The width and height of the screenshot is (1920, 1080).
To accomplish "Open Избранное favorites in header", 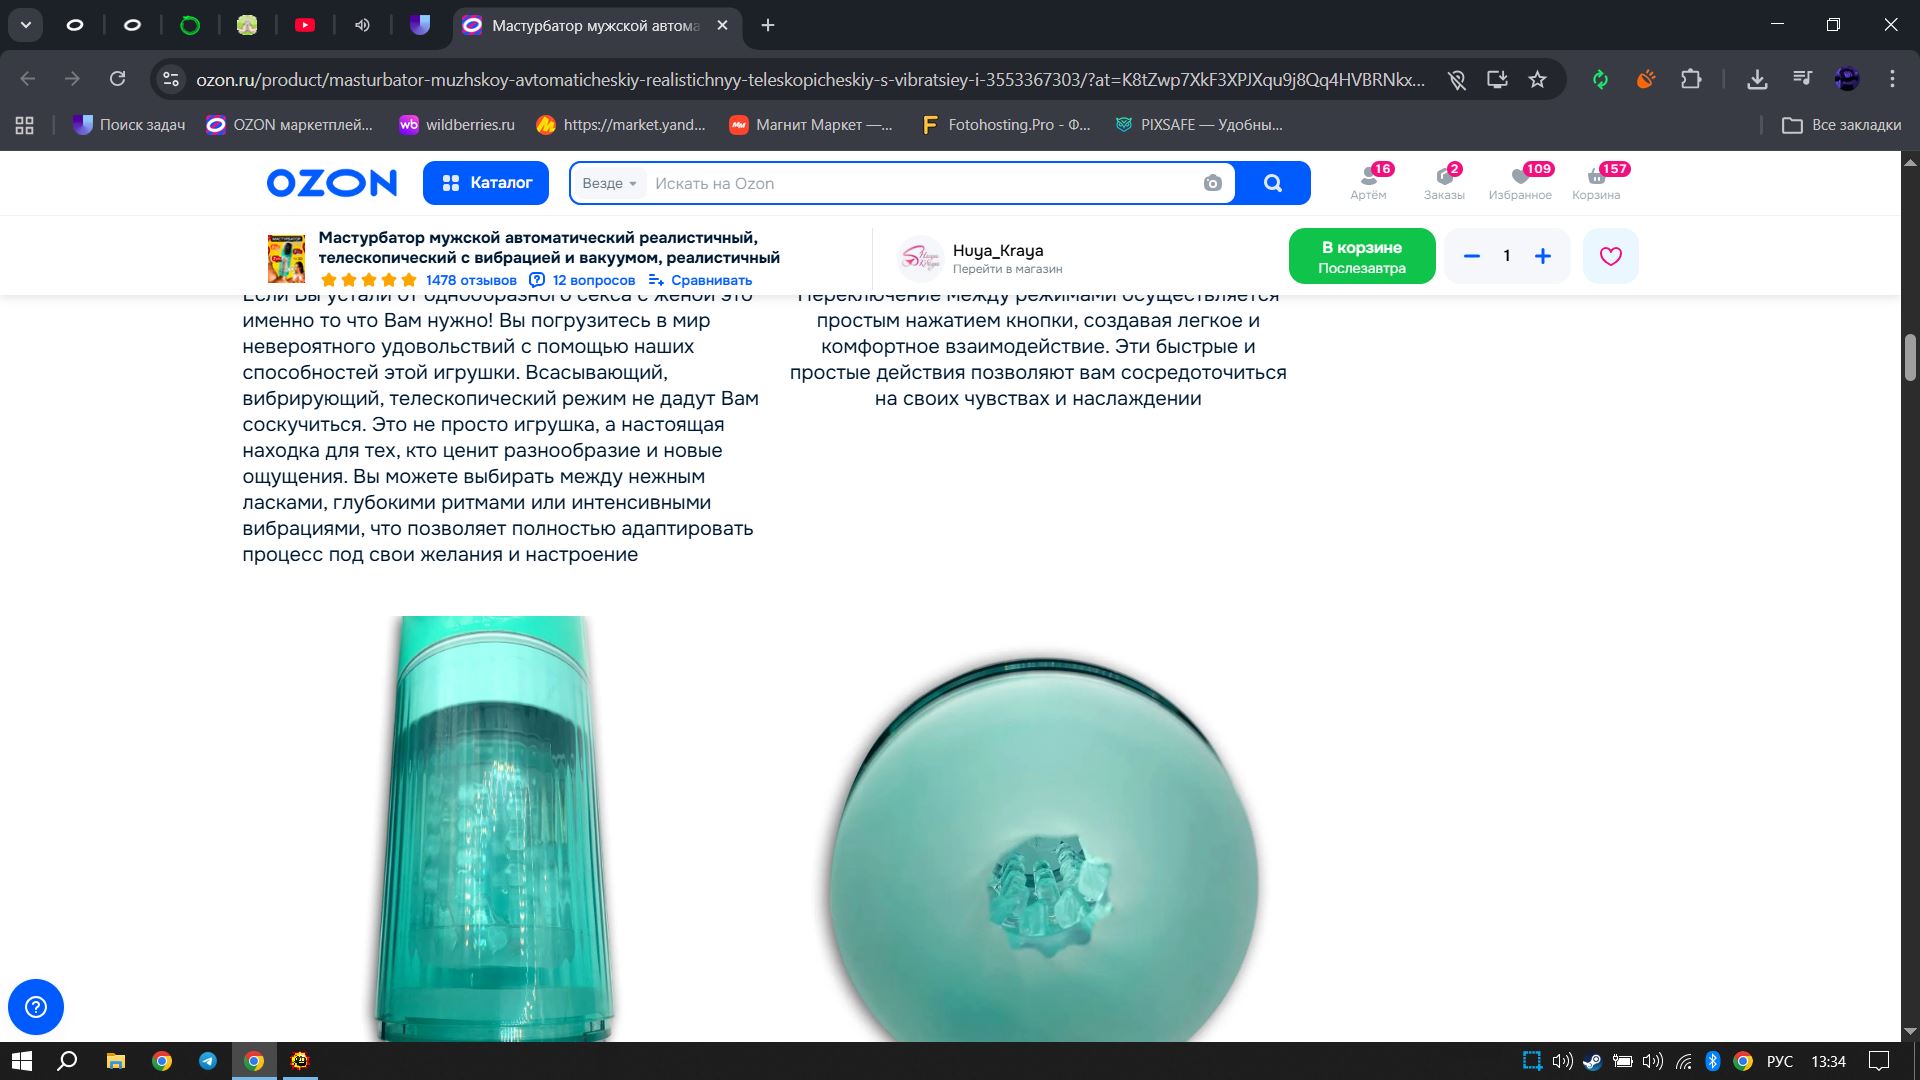I will [1520, 182].
